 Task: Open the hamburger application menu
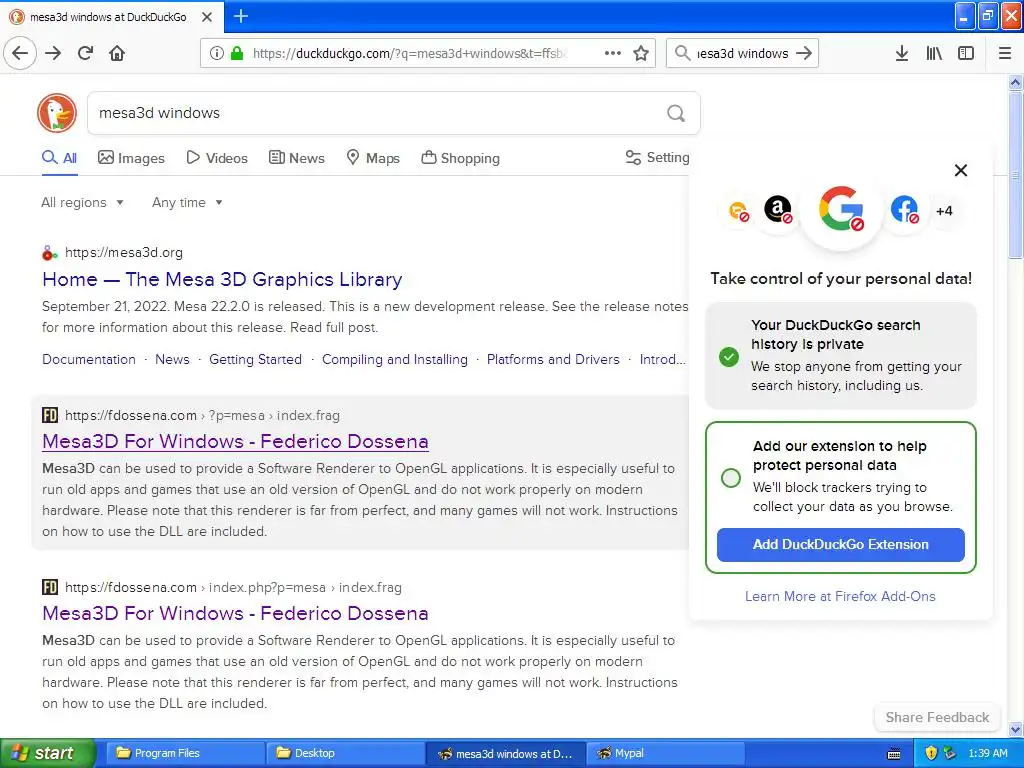1004,53
